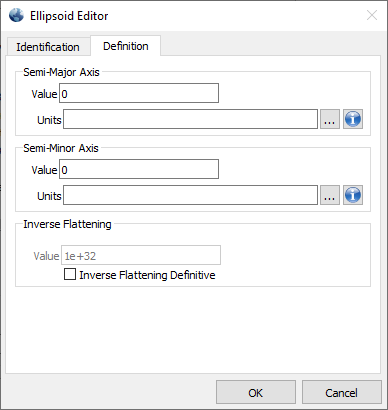Click the Inverse Flattening group label

click(67, 224)
